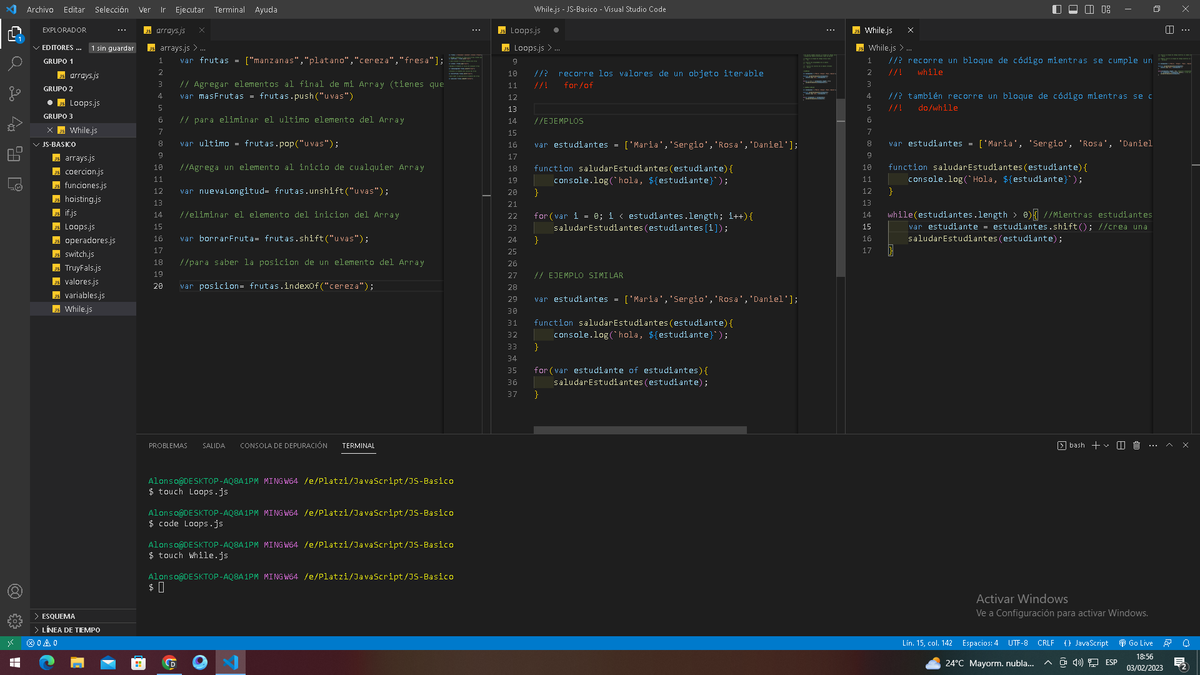Toggle the bottom panel layout button
This screenshot has width=1200, height=675.
(1074, 9)
